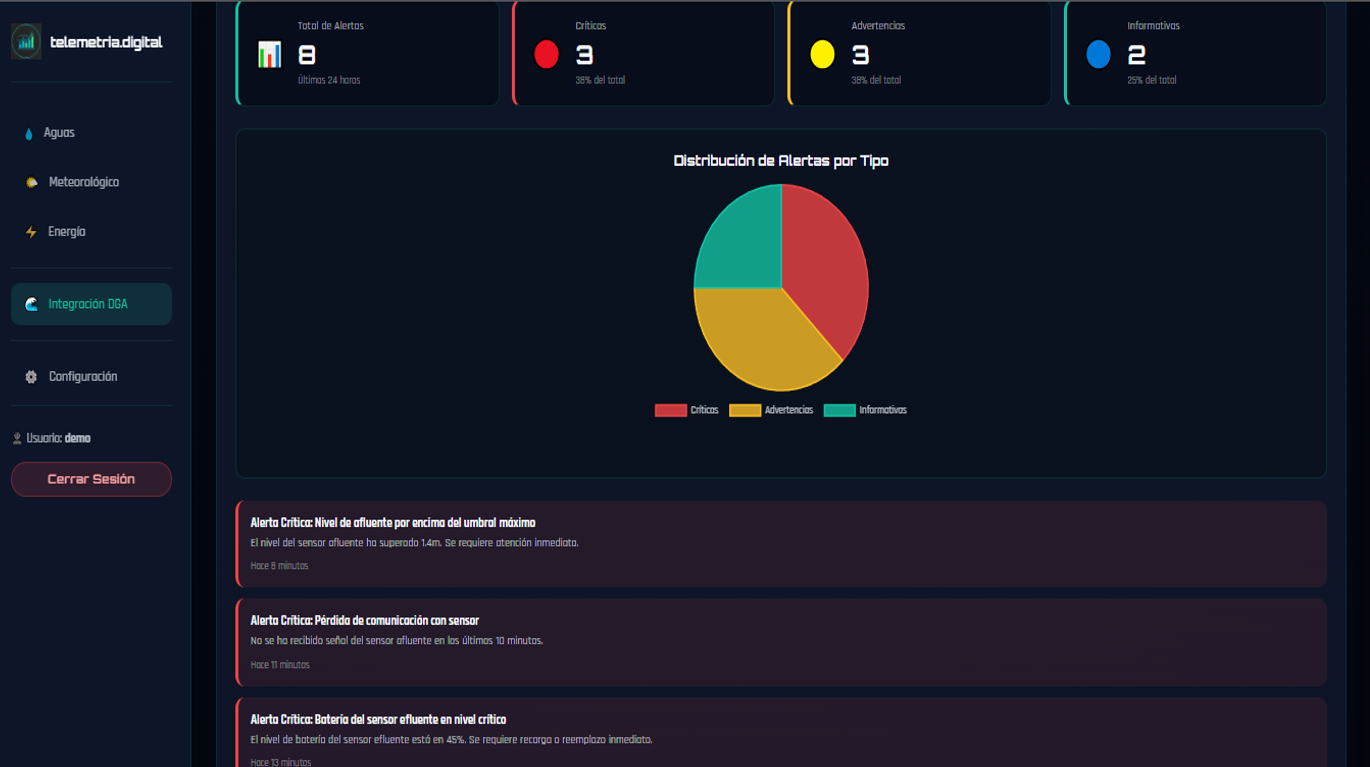Select the Integración DGA sidebar entry
The width and height of the screenshot is (1370, 767).
click(91, 304)
